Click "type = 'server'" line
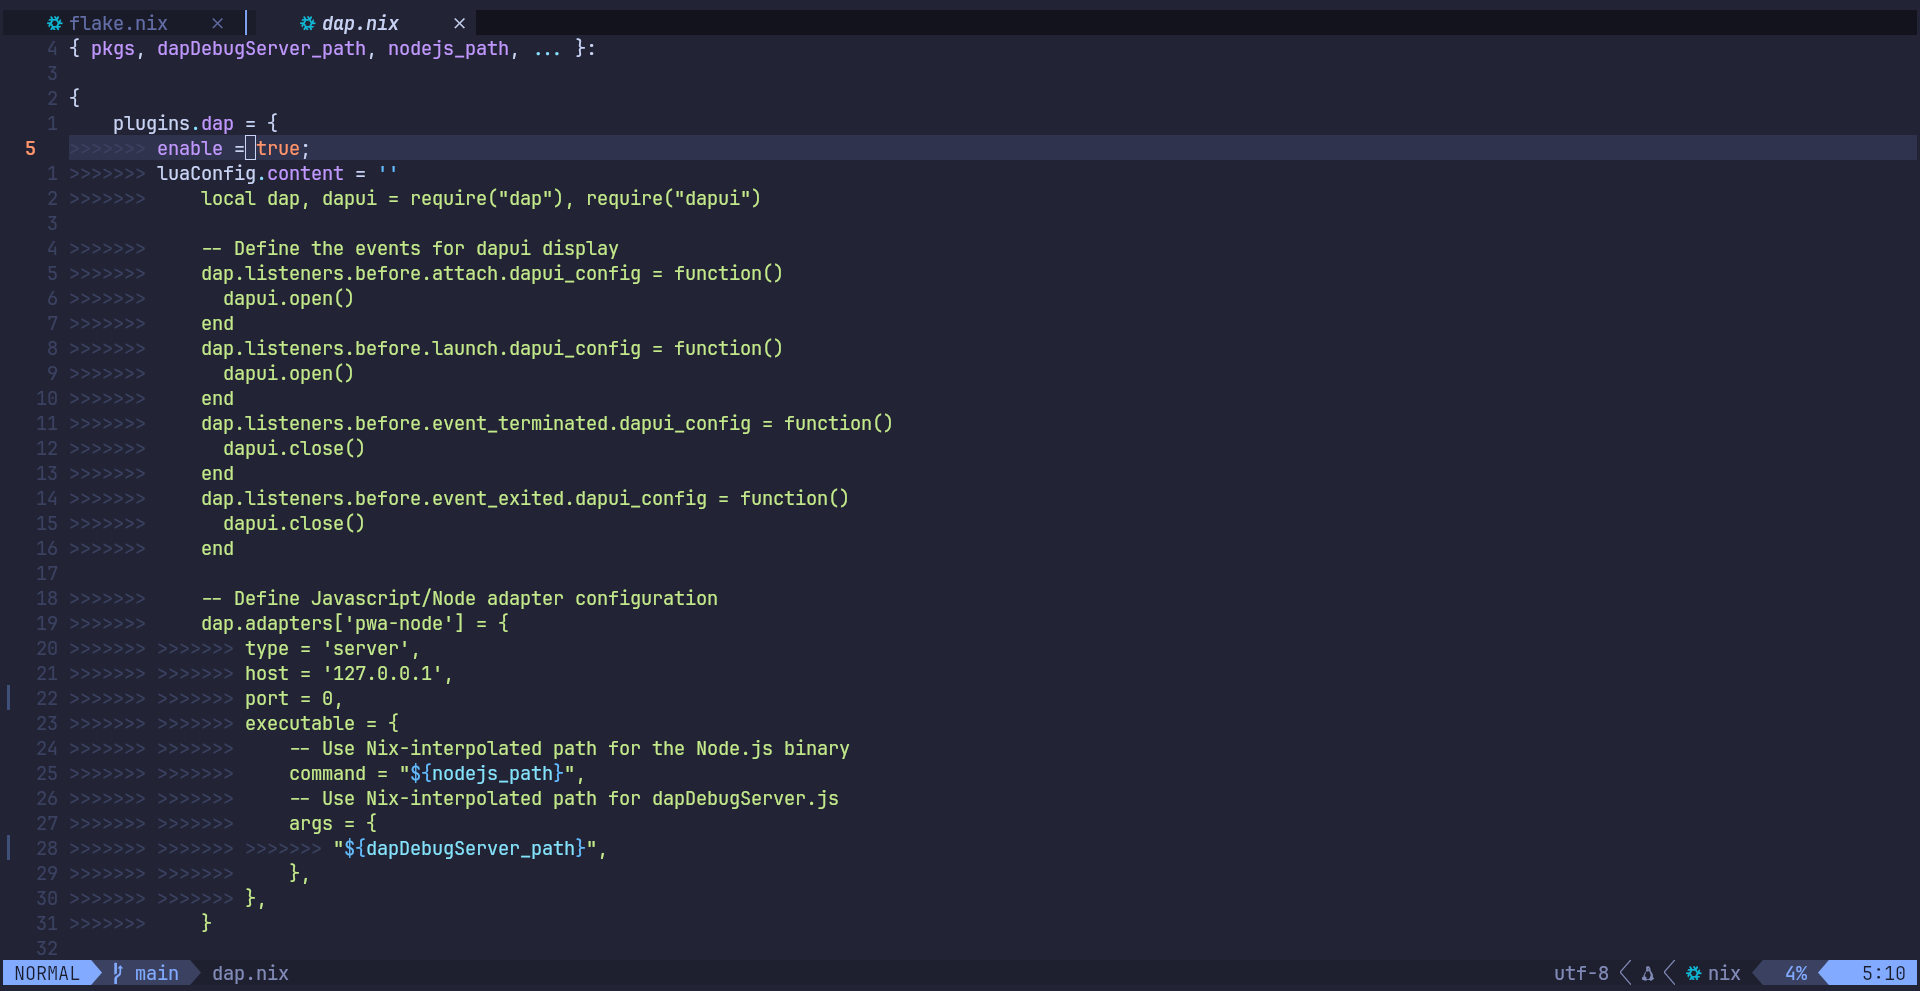 tap(333, 648)
